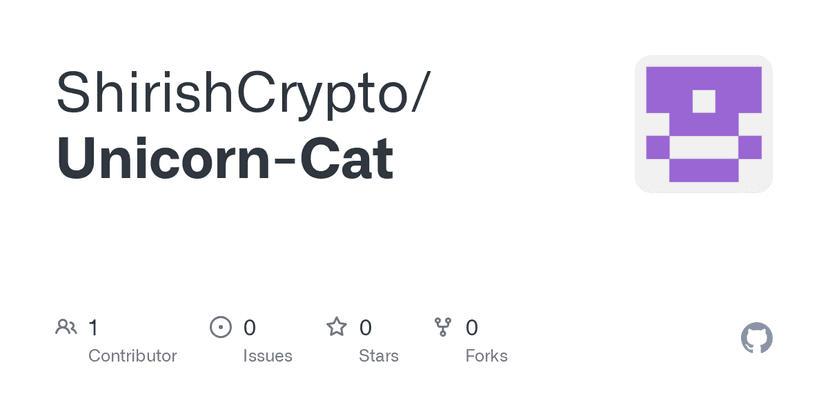Click the 0 count above Issues
Screen dimensions: 828x414
pyautogui.click(x=250, y=327)
